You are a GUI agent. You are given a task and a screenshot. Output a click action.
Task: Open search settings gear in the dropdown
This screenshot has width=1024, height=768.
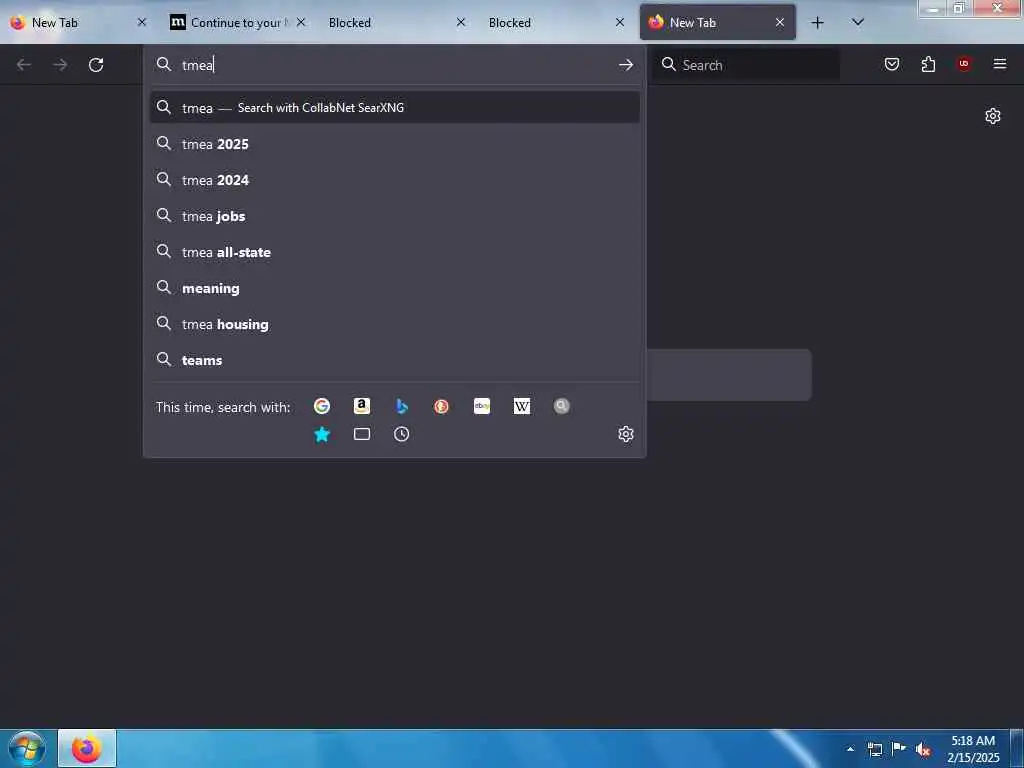(626, 434)
